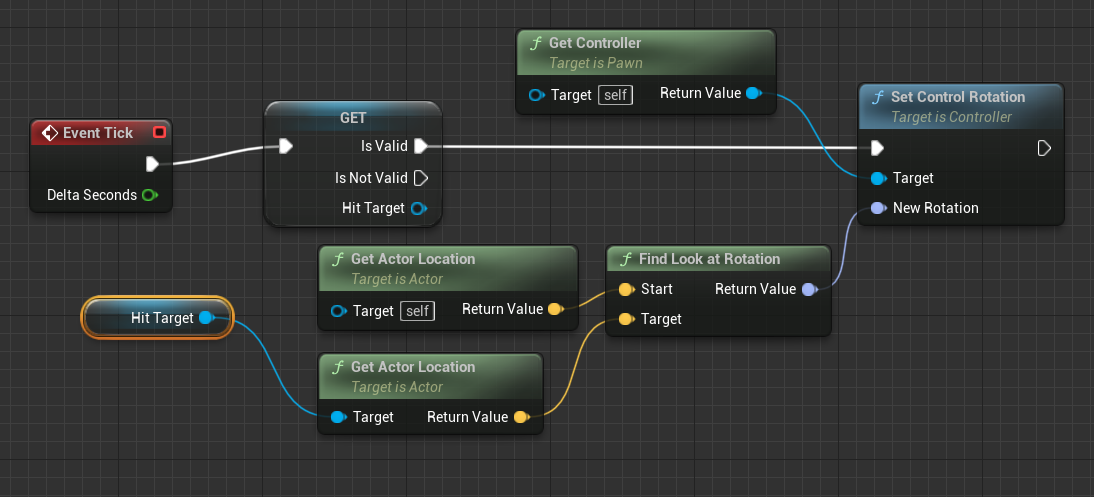
Task: Click the red delegate pin on Event Tick
Action: [158, 133]
